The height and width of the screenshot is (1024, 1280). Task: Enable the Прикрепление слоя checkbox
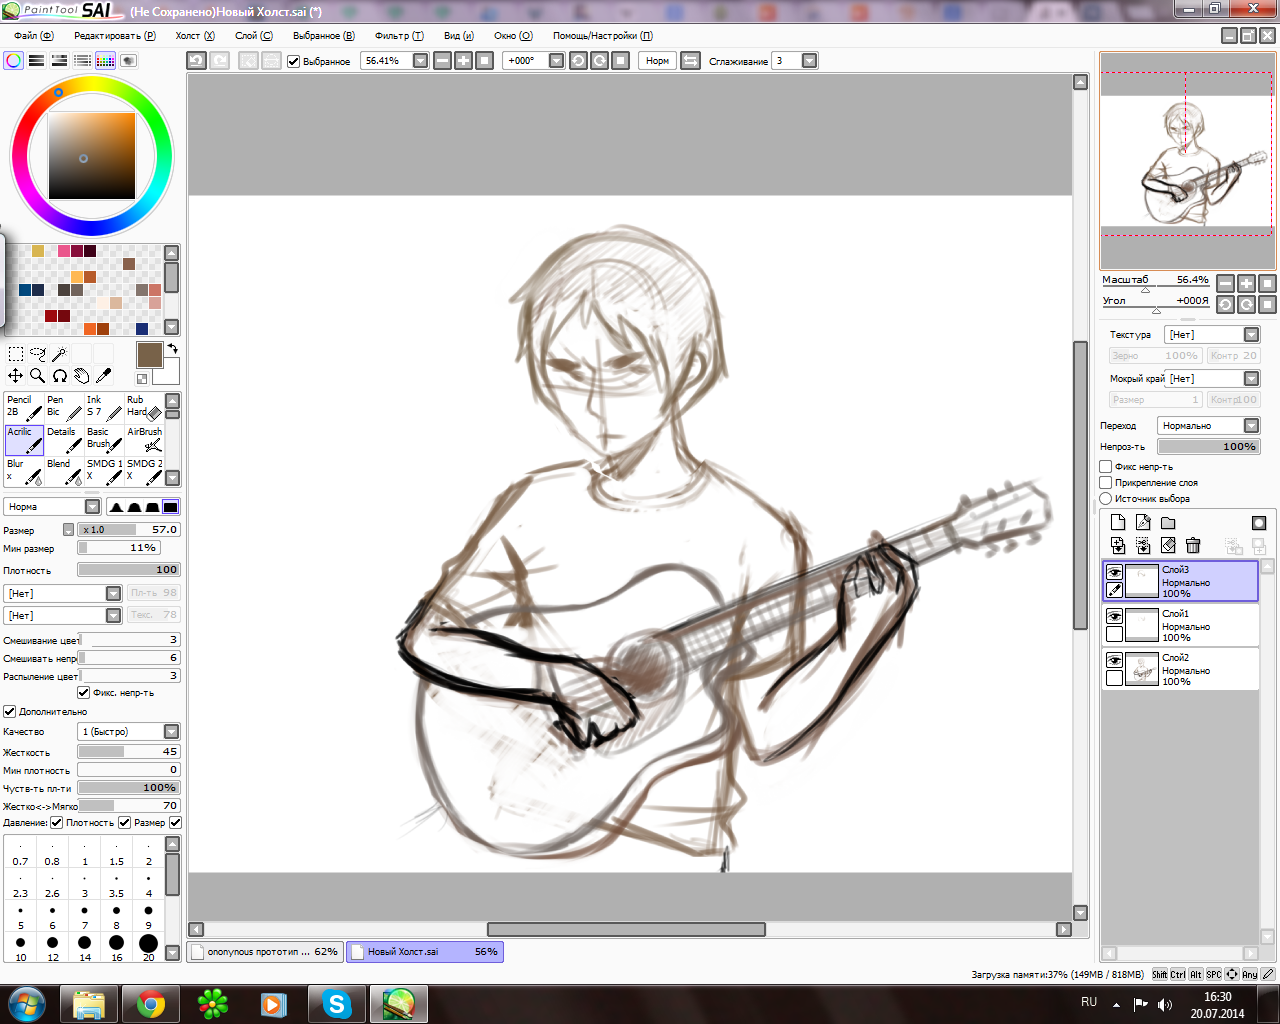1106,482
